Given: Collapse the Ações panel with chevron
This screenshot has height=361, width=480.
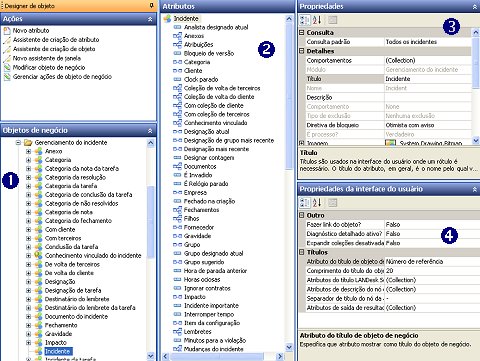Looking at the screenshot, I should (x=150, y=19).
